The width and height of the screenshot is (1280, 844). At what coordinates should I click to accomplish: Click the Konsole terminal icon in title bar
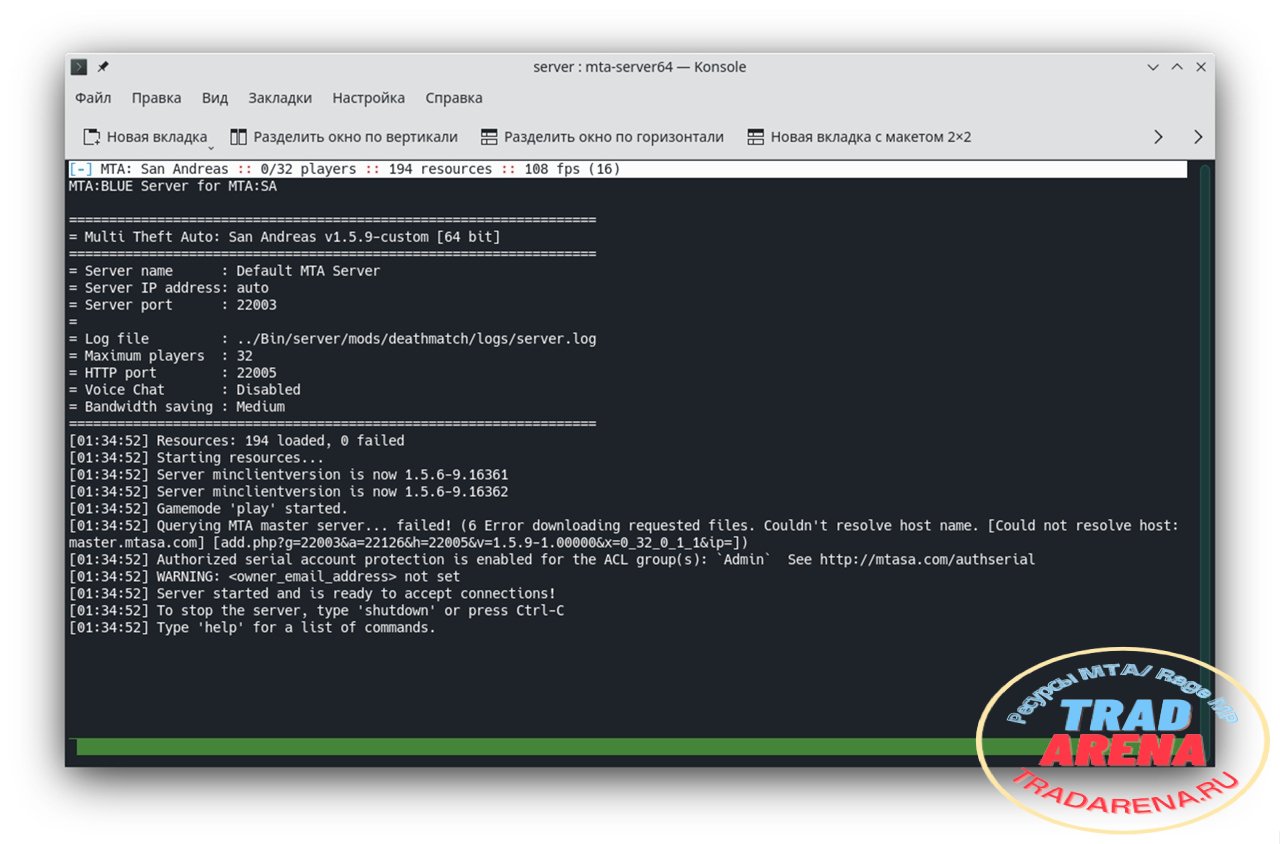coord(79,67)
